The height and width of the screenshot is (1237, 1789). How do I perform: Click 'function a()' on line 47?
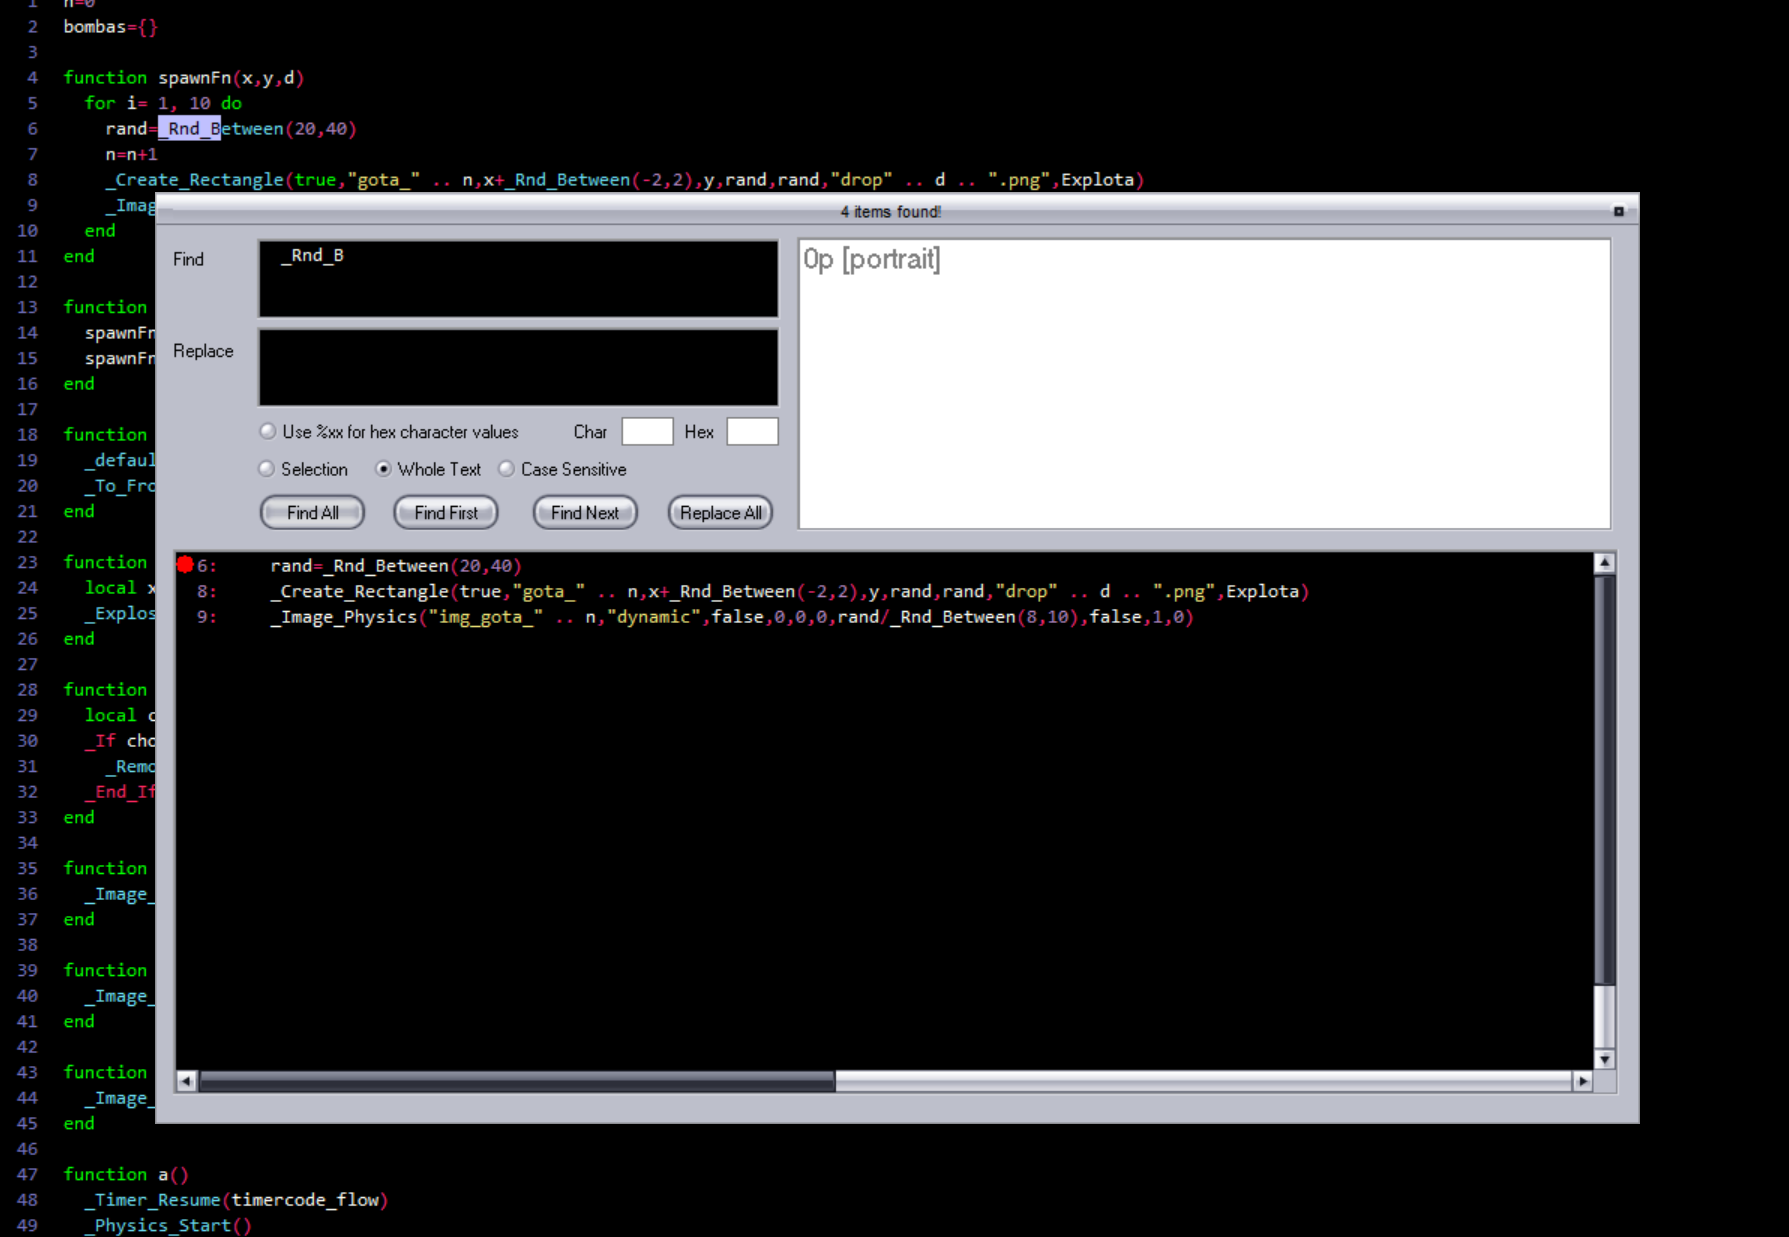point(126,1175)
